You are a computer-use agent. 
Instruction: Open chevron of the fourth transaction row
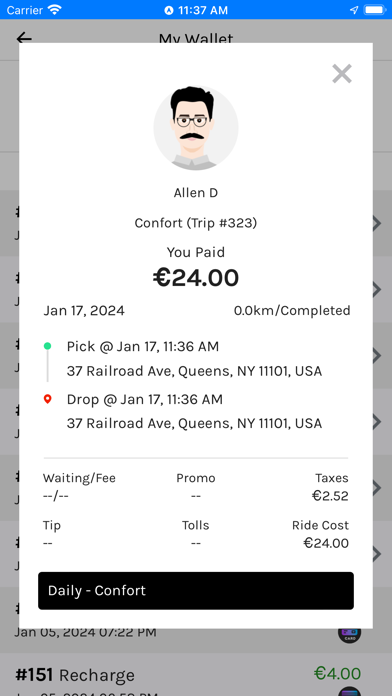377,421
